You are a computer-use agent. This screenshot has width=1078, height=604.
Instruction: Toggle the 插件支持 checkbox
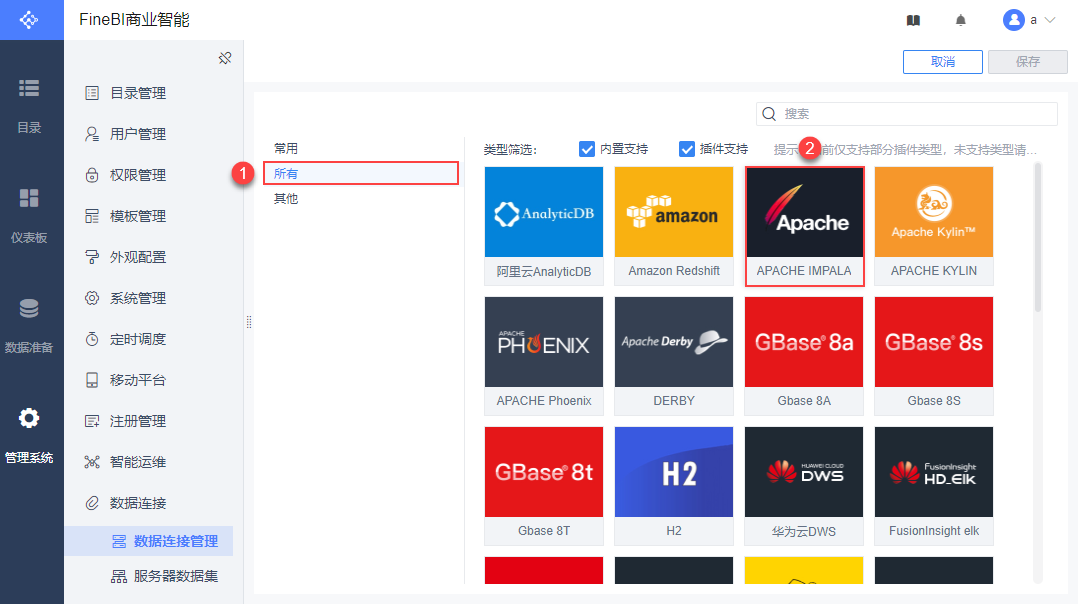pyautogui.click(x=687, y=149)
